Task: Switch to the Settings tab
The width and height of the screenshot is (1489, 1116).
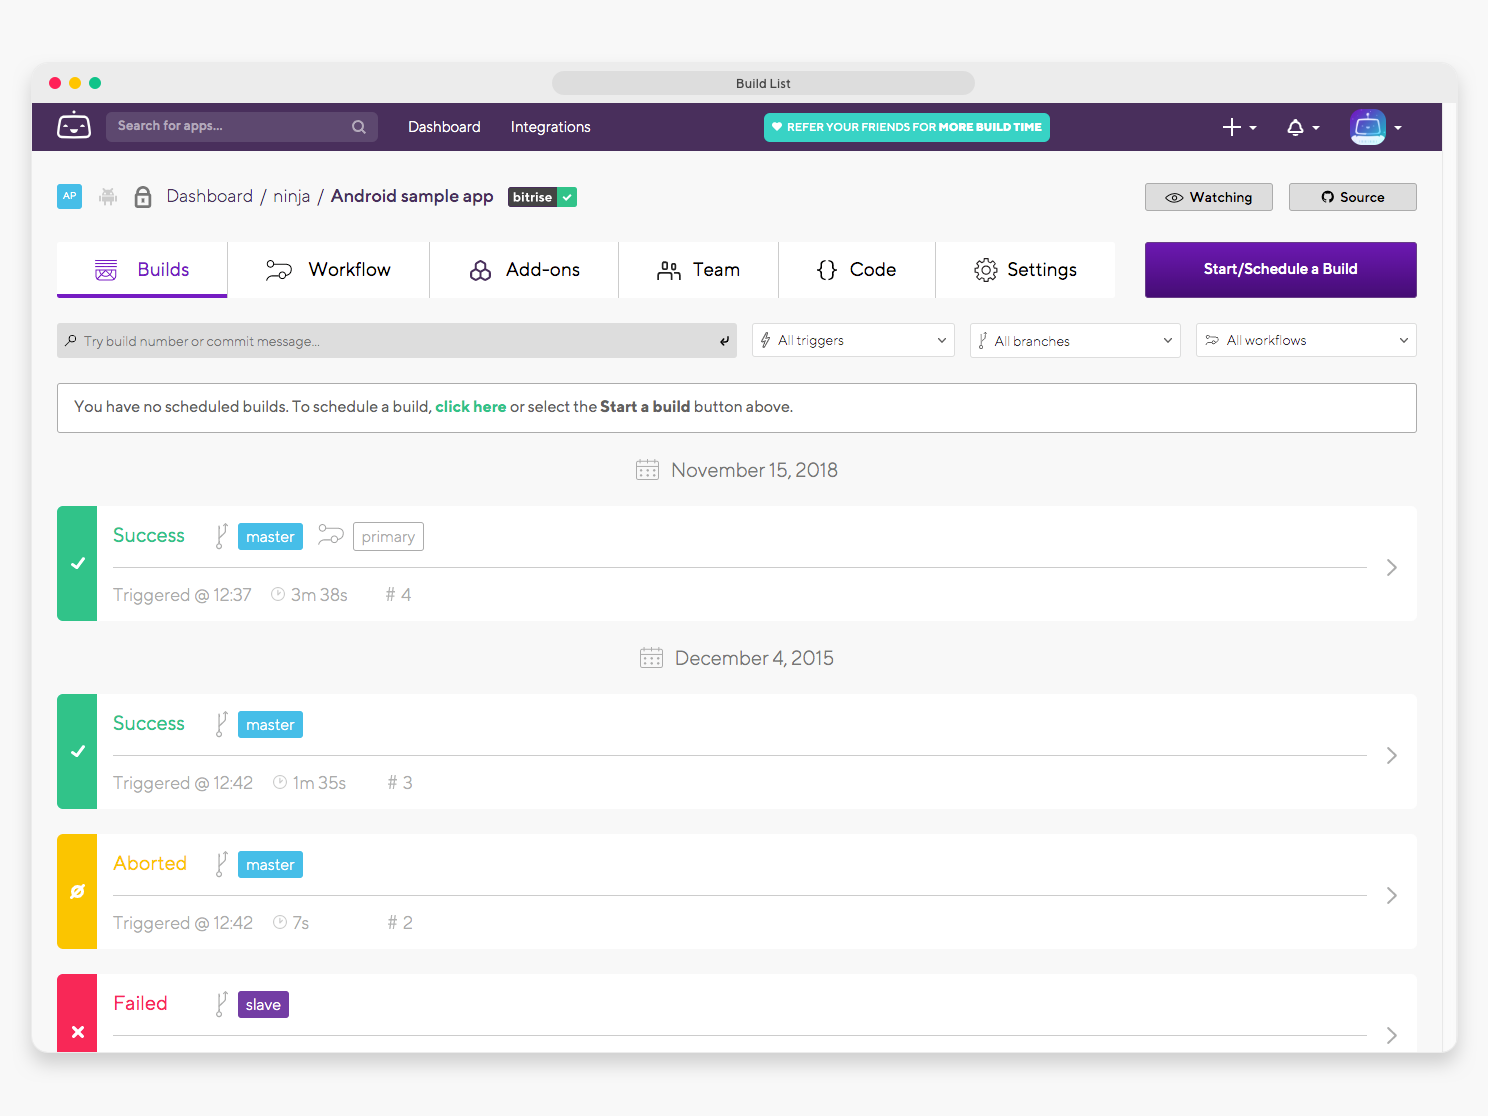Action: tap(1025, 270)
